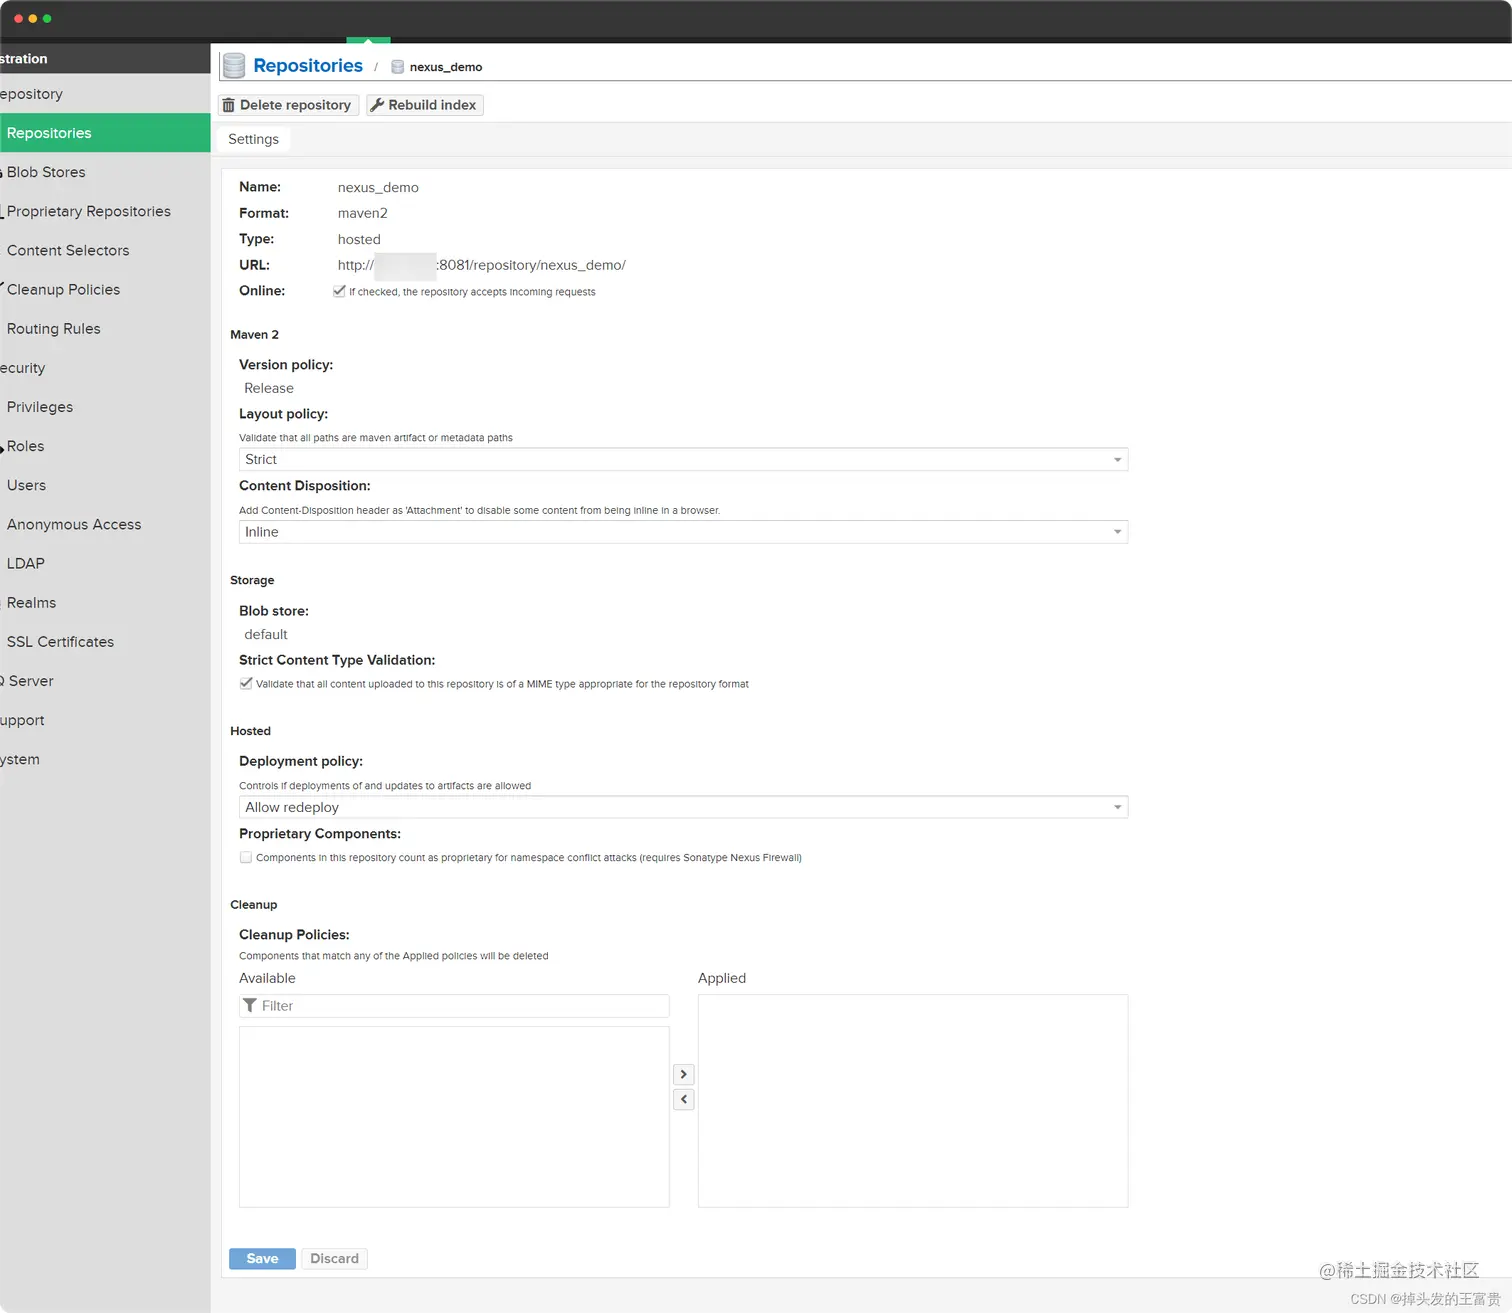Open LDAP in the sidebar

click(105, 563)
